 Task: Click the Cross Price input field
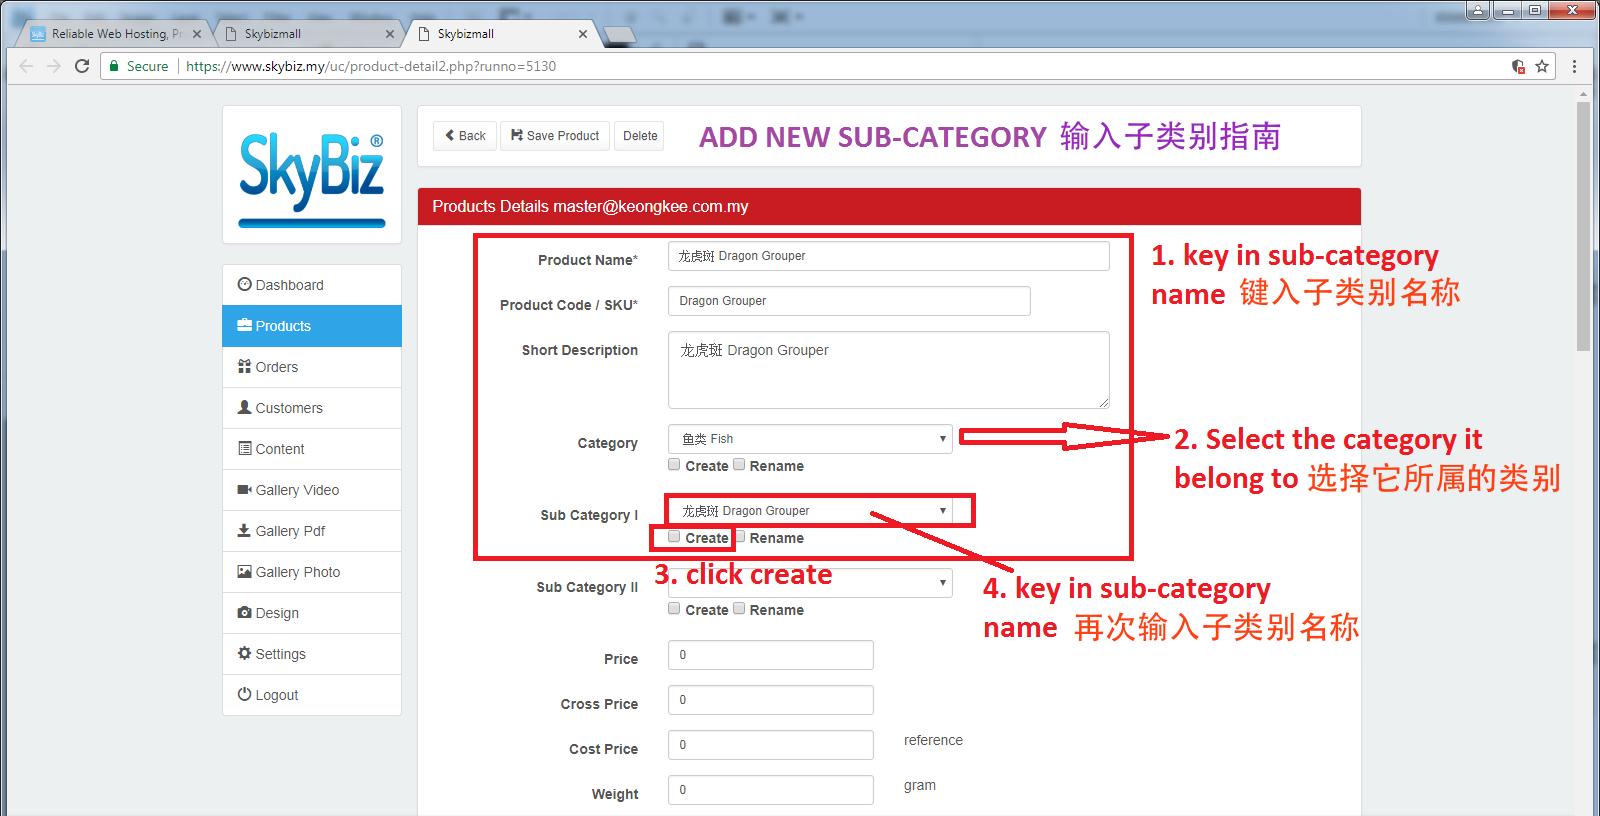point(771,700)
